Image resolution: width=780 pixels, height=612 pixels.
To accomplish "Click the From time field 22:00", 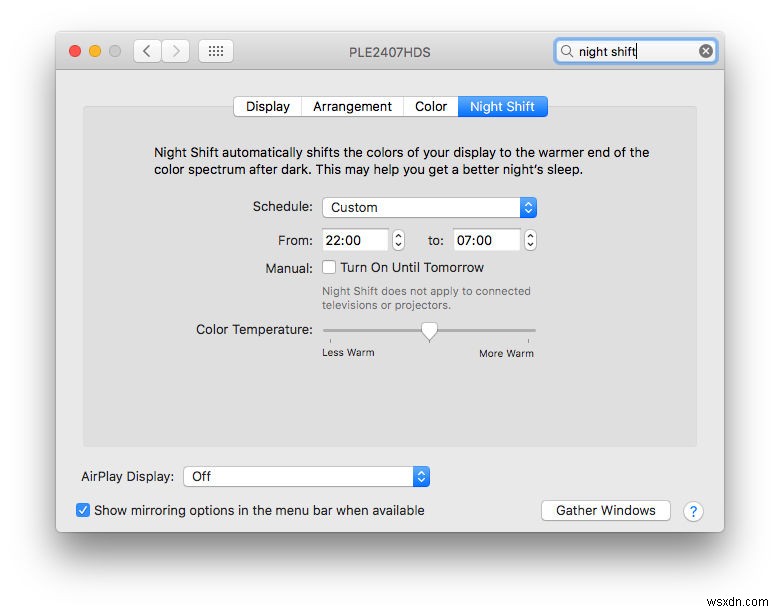I will click(x=355, y=240).
